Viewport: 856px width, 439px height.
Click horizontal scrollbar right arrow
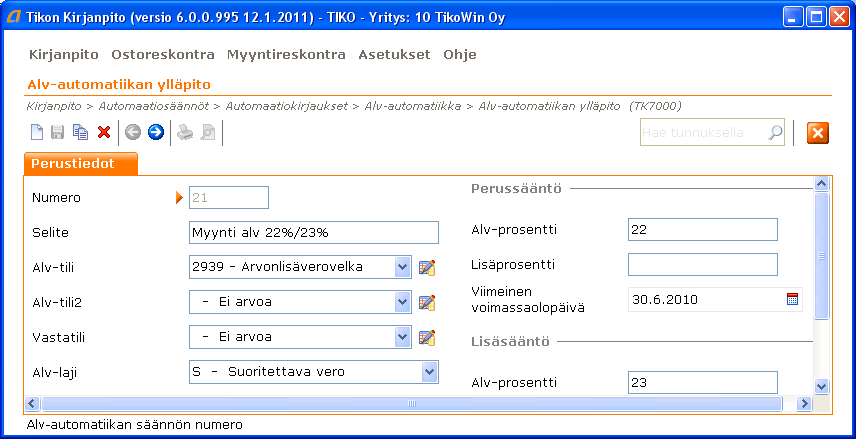click(x=804, y=404)
